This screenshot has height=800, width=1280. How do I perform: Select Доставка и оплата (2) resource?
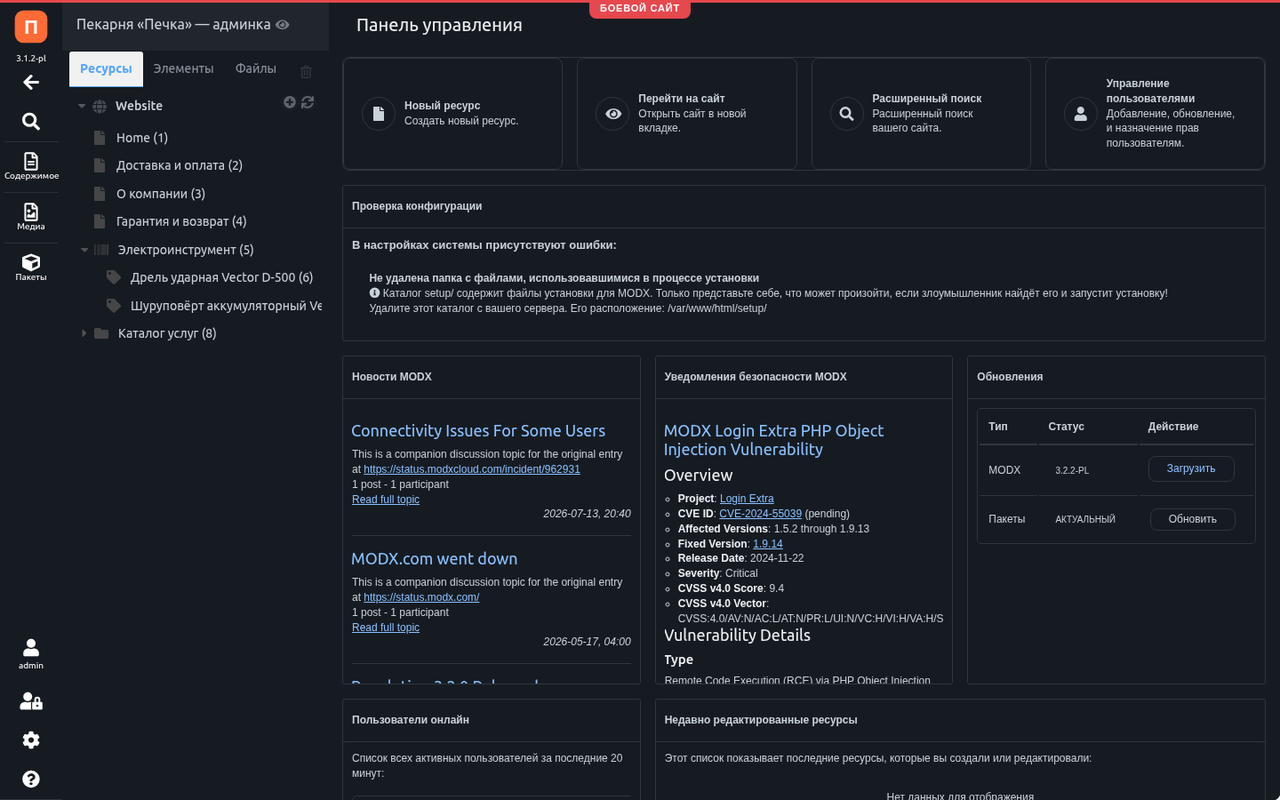[x=179, y=165]
